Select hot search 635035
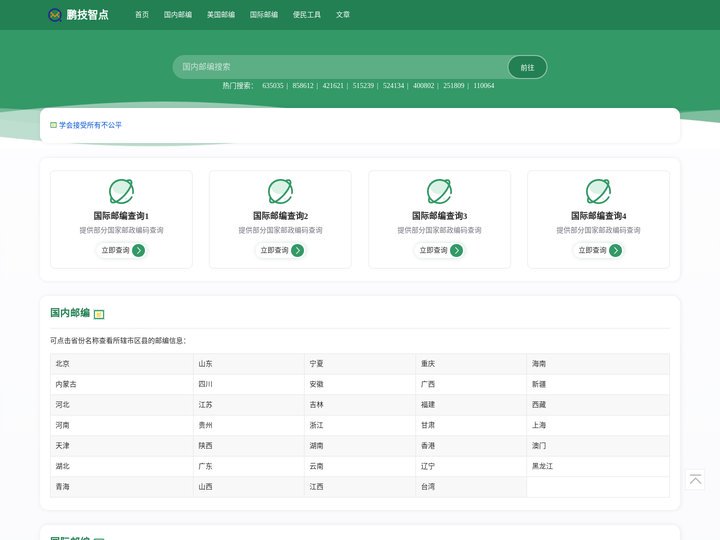 point(273,85)
